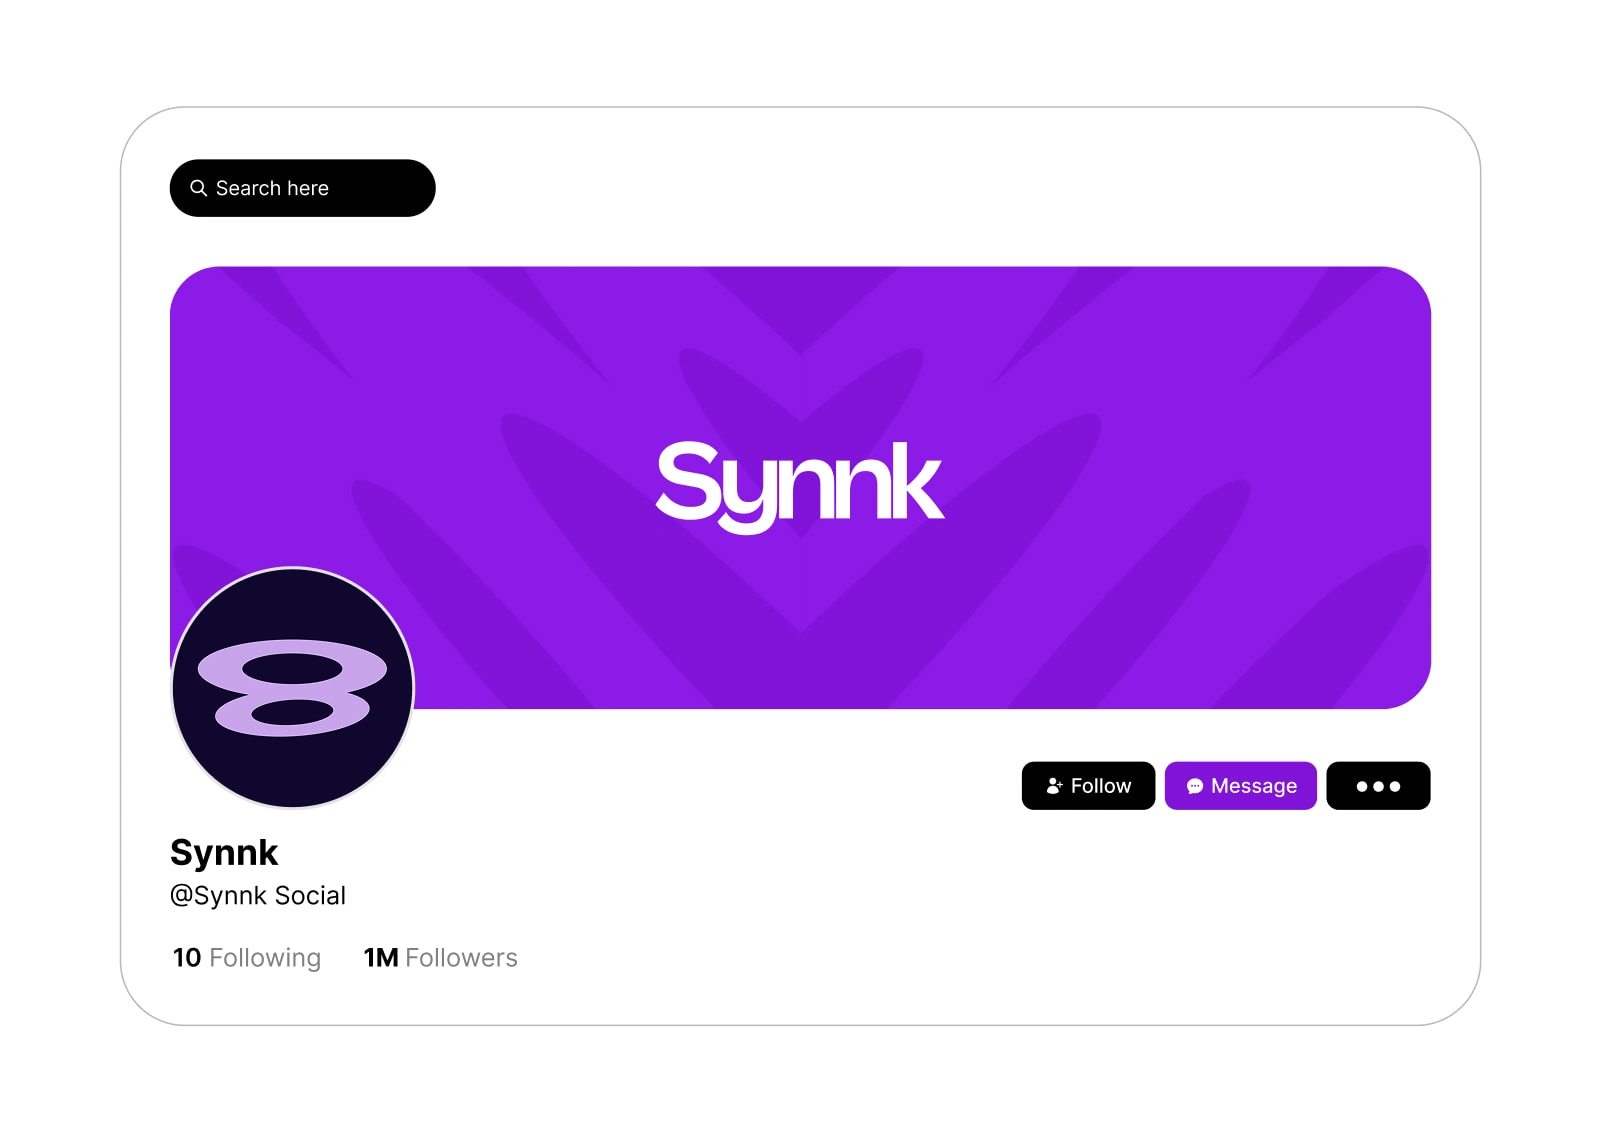Viewport: 1602px width, 1133px height.
Task: Click the Search here placeholder text
Action: coord(272,188)
